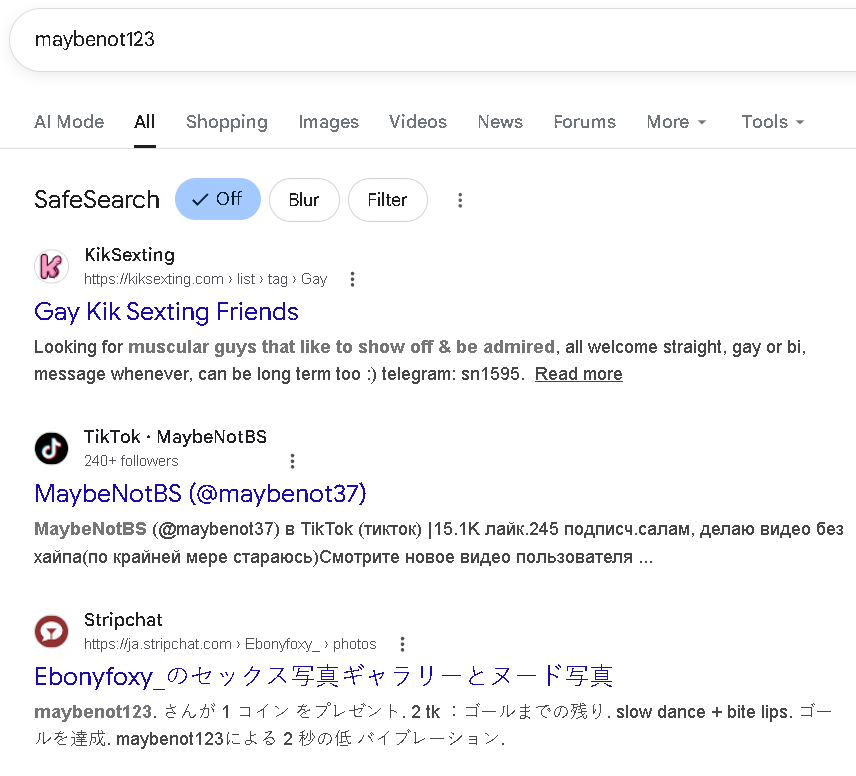The width and height of the screenshot is (856, 776).
Task: Enable the SafeSearch Filter option
Action: pyautogui.click(x=387, y=200)
